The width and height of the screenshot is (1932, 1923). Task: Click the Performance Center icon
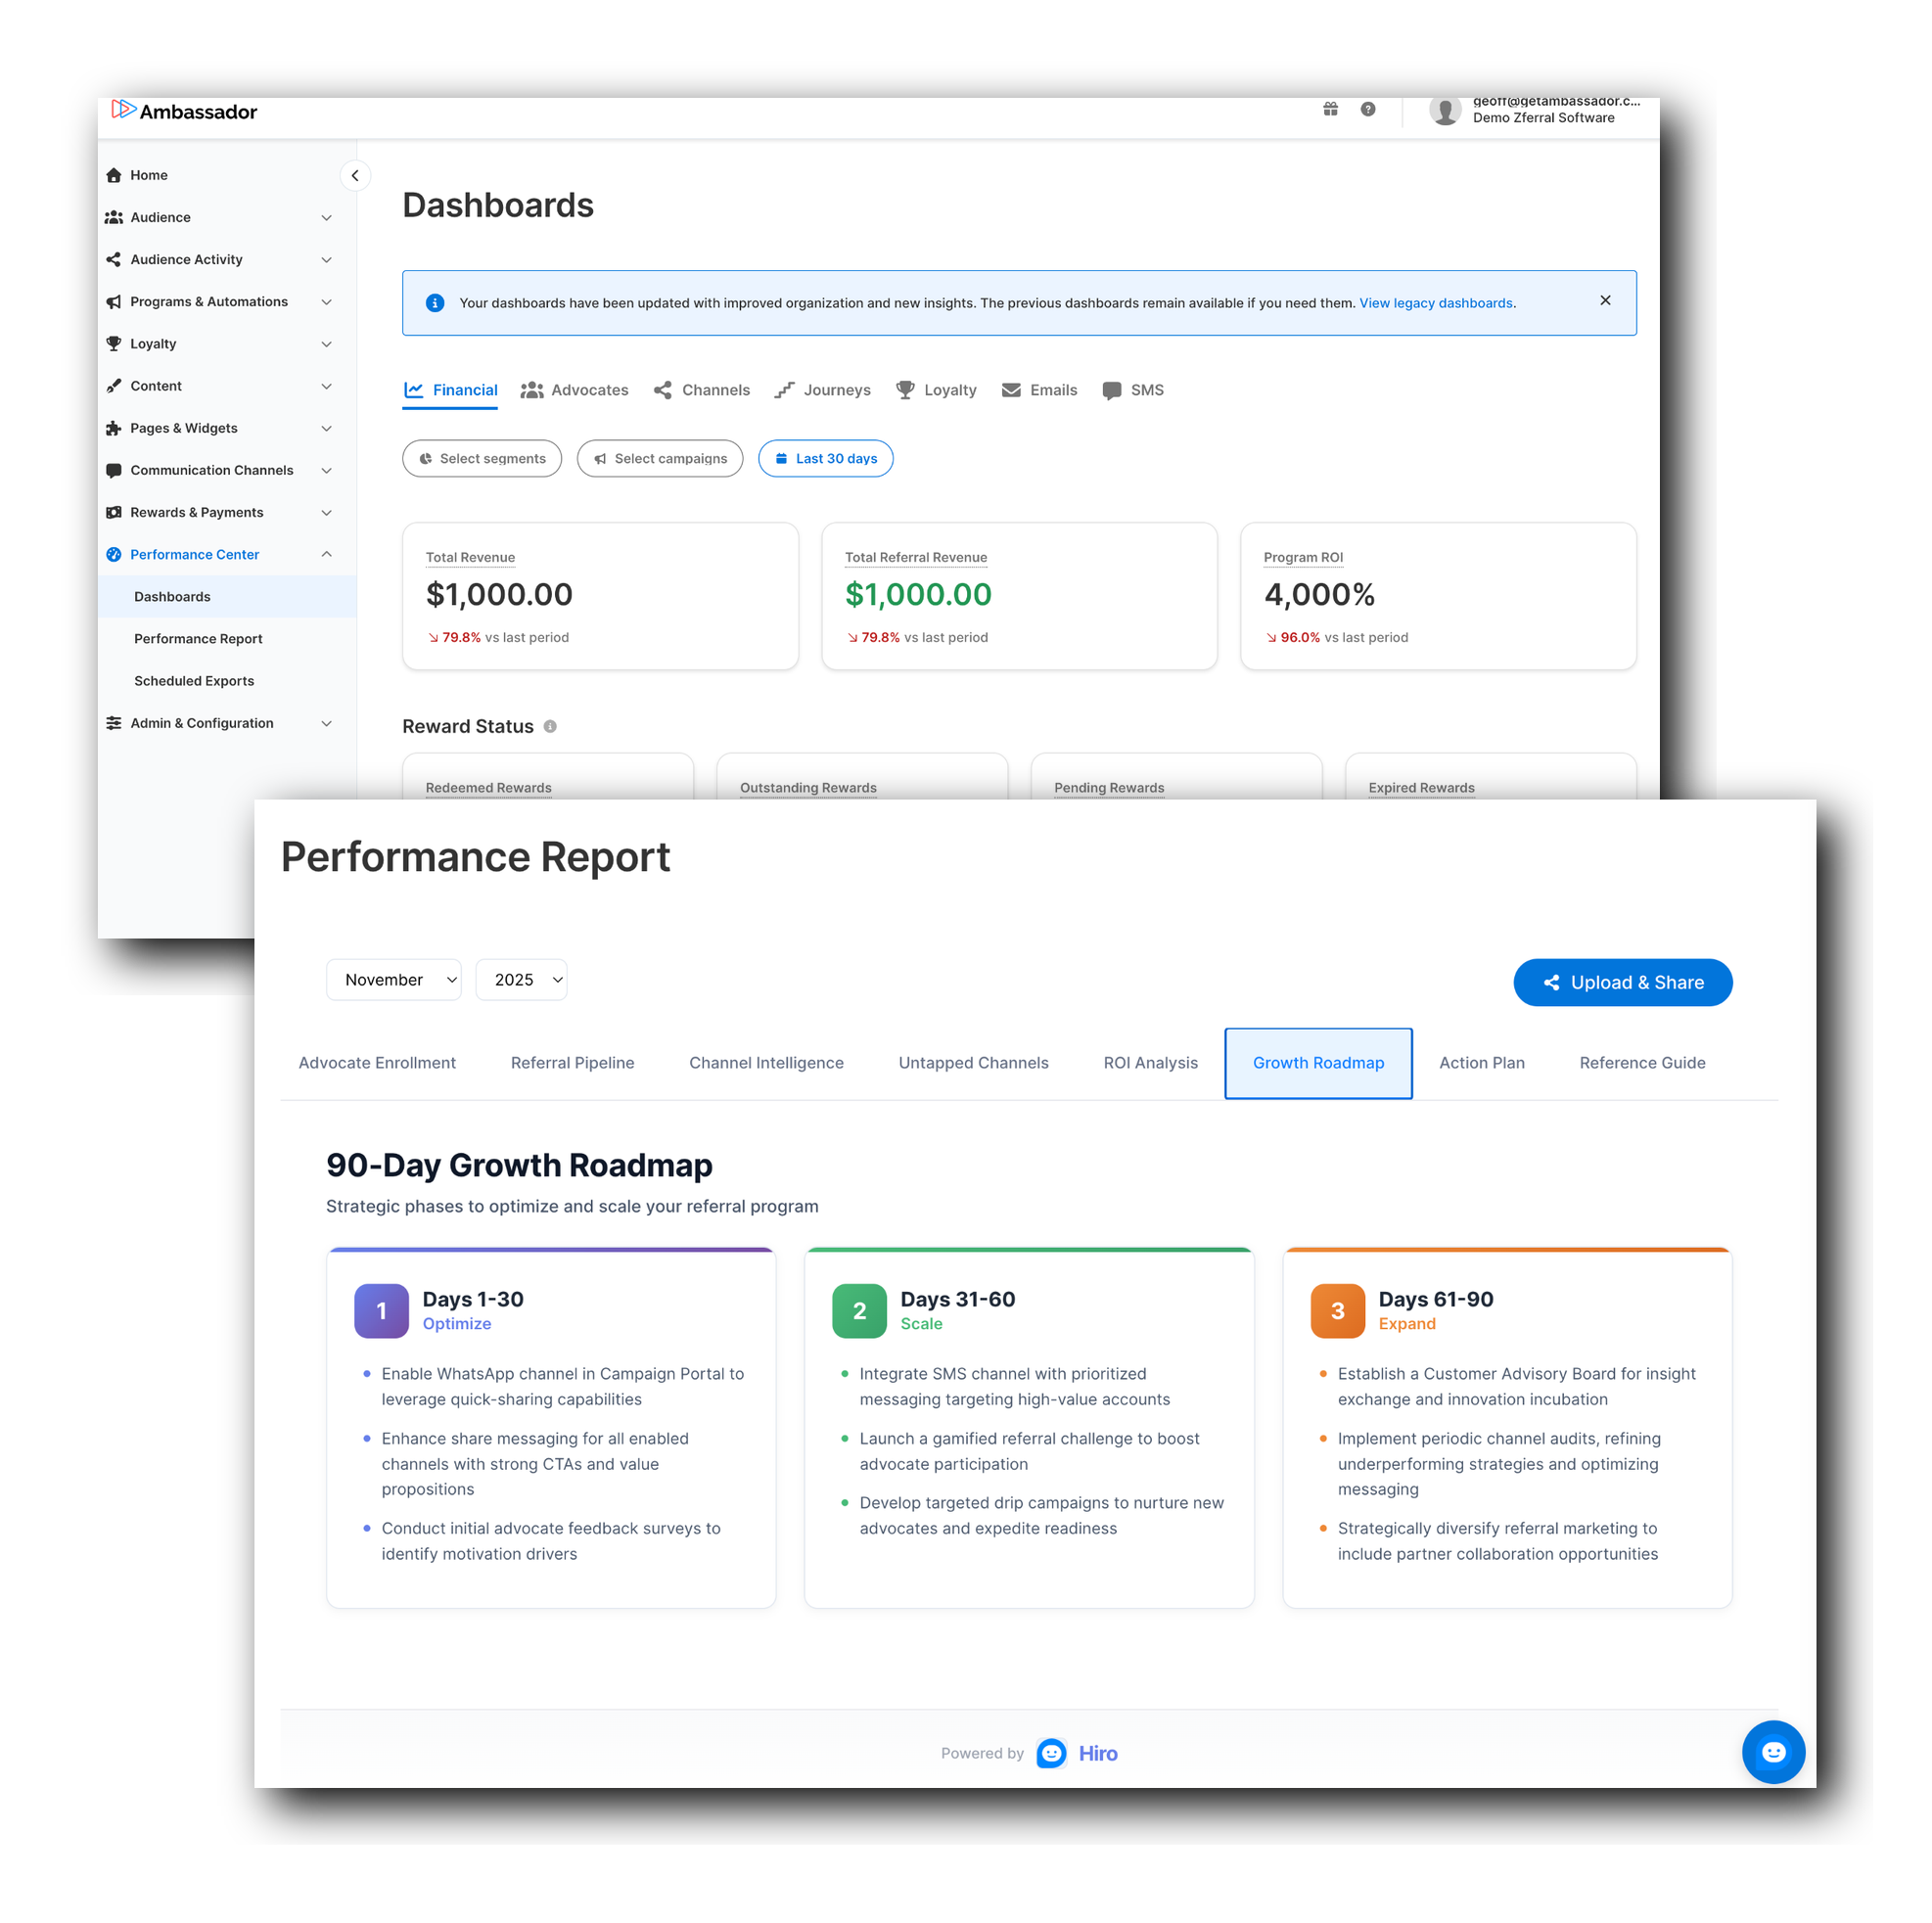[114, 554]
